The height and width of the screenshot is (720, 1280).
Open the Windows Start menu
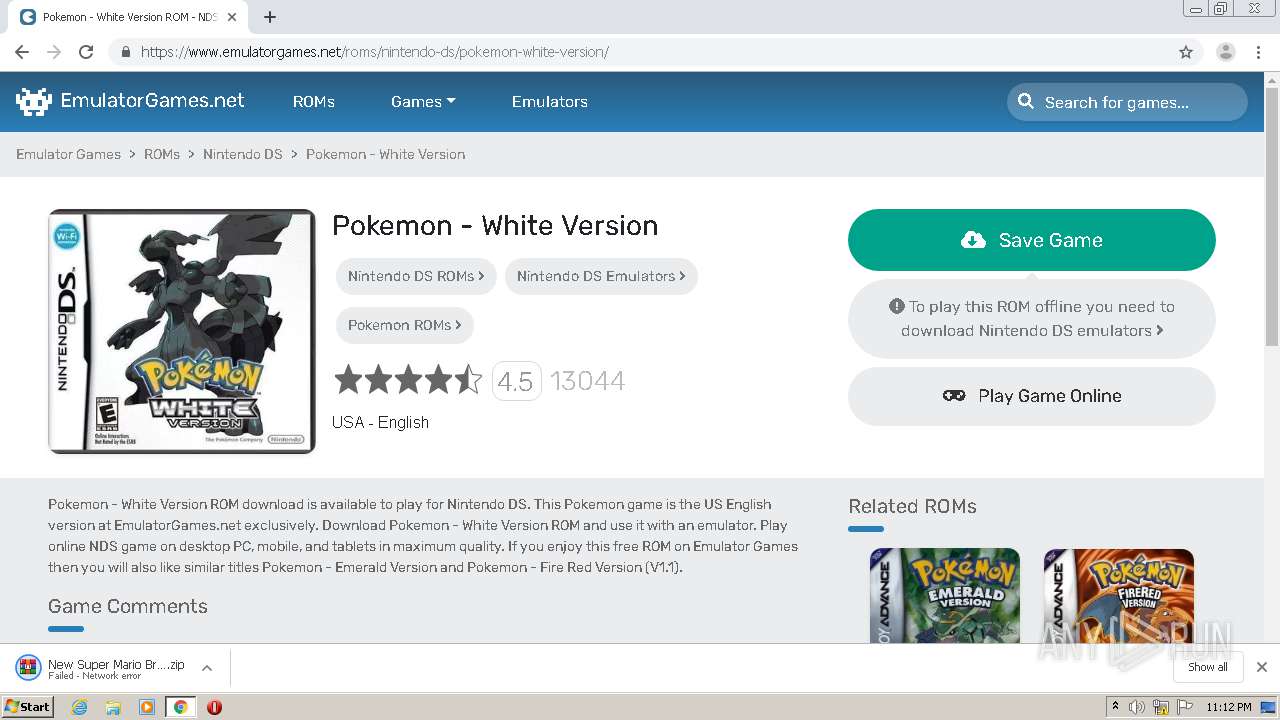27,706
